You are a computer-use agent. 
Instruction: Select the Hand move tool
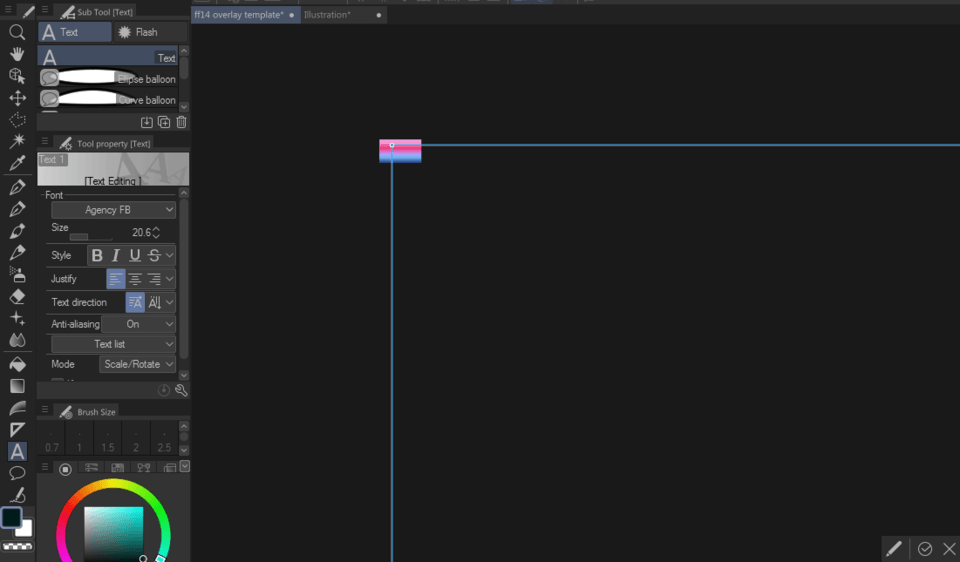[x=17, y=54]
